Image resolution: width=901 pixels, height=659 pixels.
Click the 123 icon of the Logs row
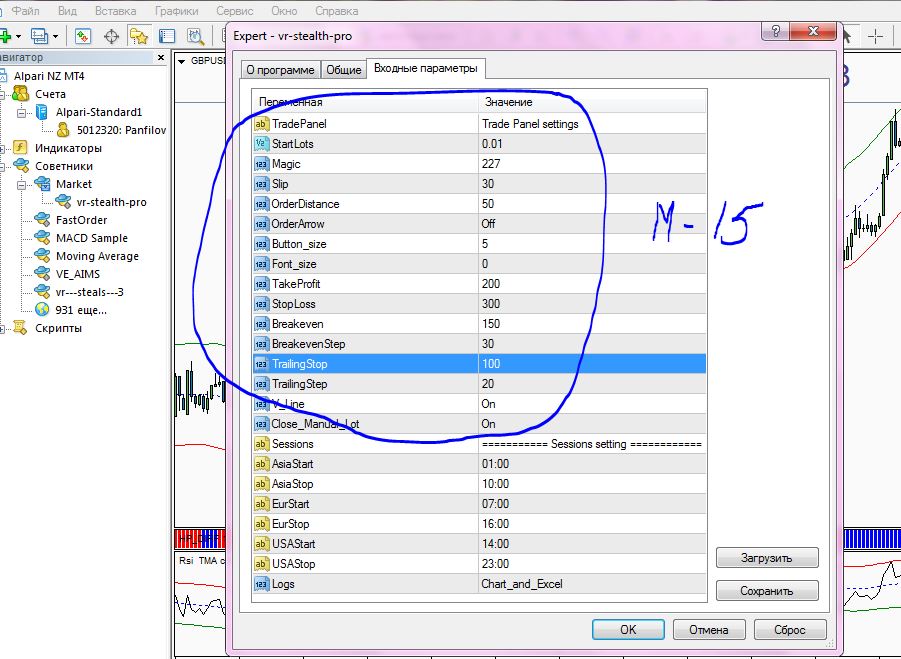261,584
